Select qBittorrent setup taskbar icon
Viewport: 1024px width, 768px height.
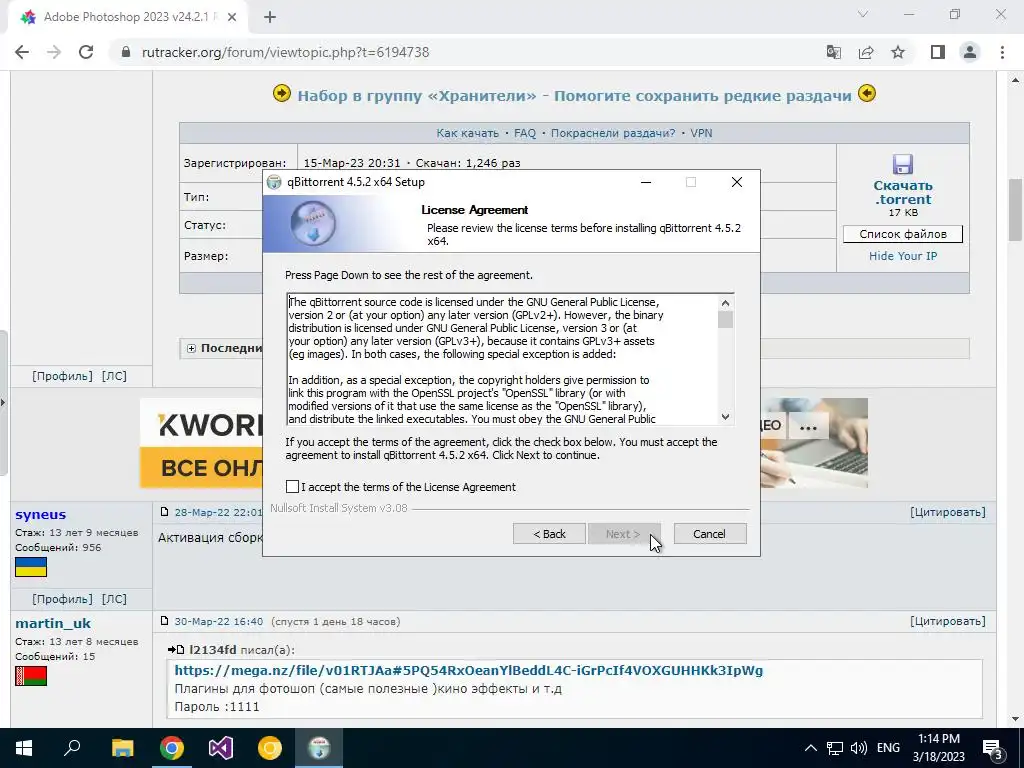pos(319,748)
